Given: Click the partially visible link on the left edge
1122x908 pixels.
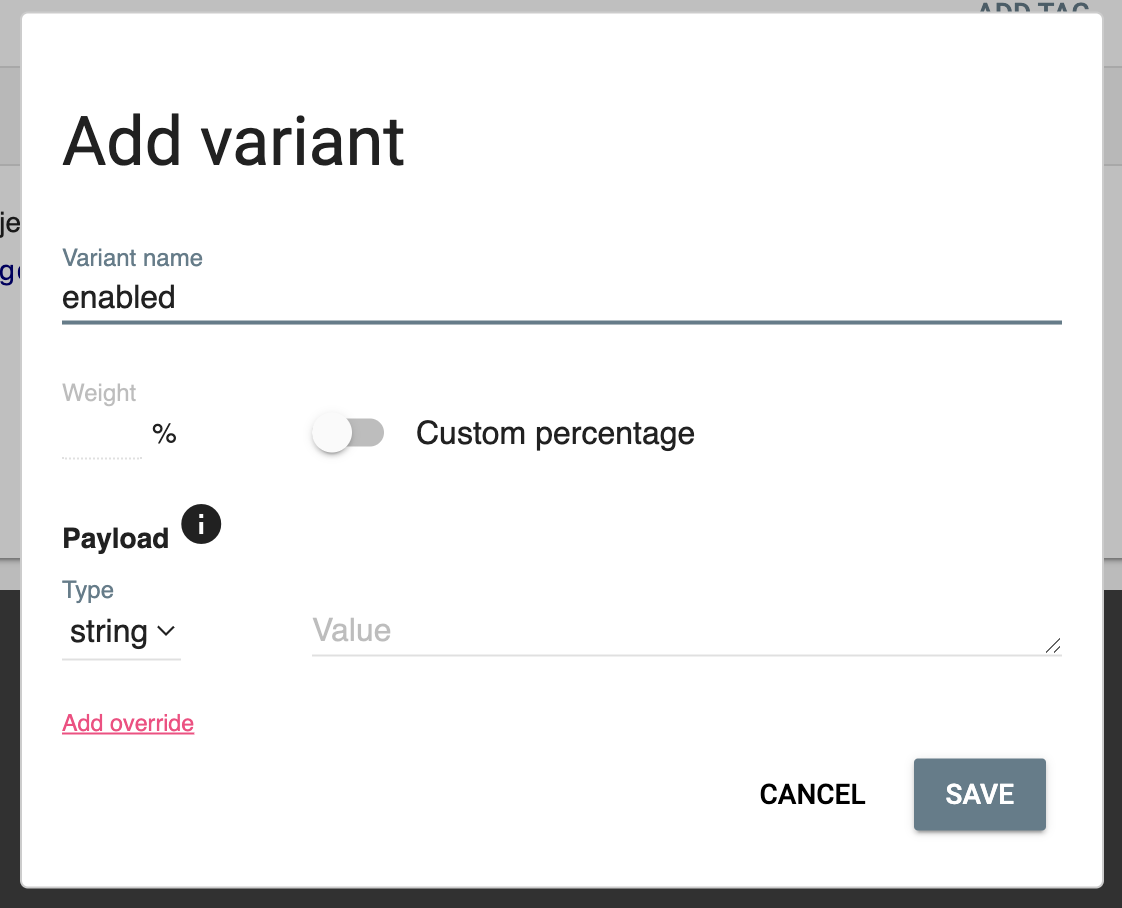Looking at the screenshot, I should click(8, 271).
